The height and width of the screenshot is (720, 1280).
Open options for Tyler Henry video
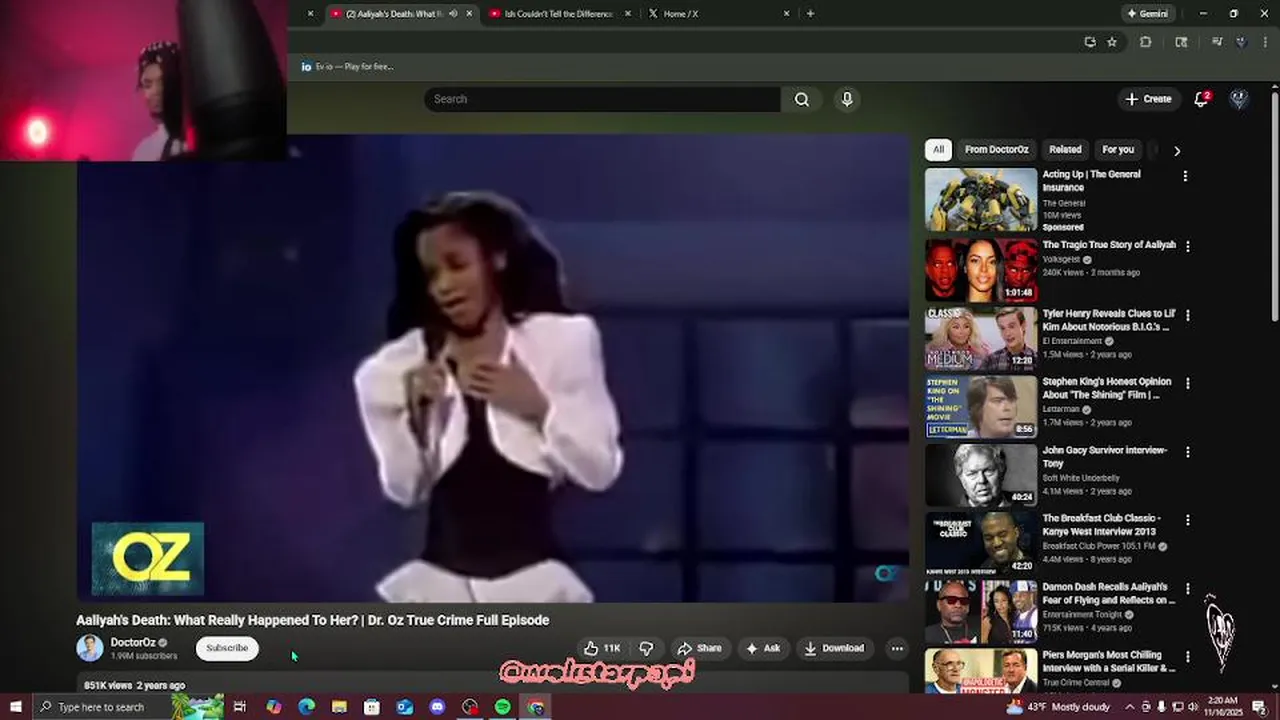click(x=1188, y=315)
